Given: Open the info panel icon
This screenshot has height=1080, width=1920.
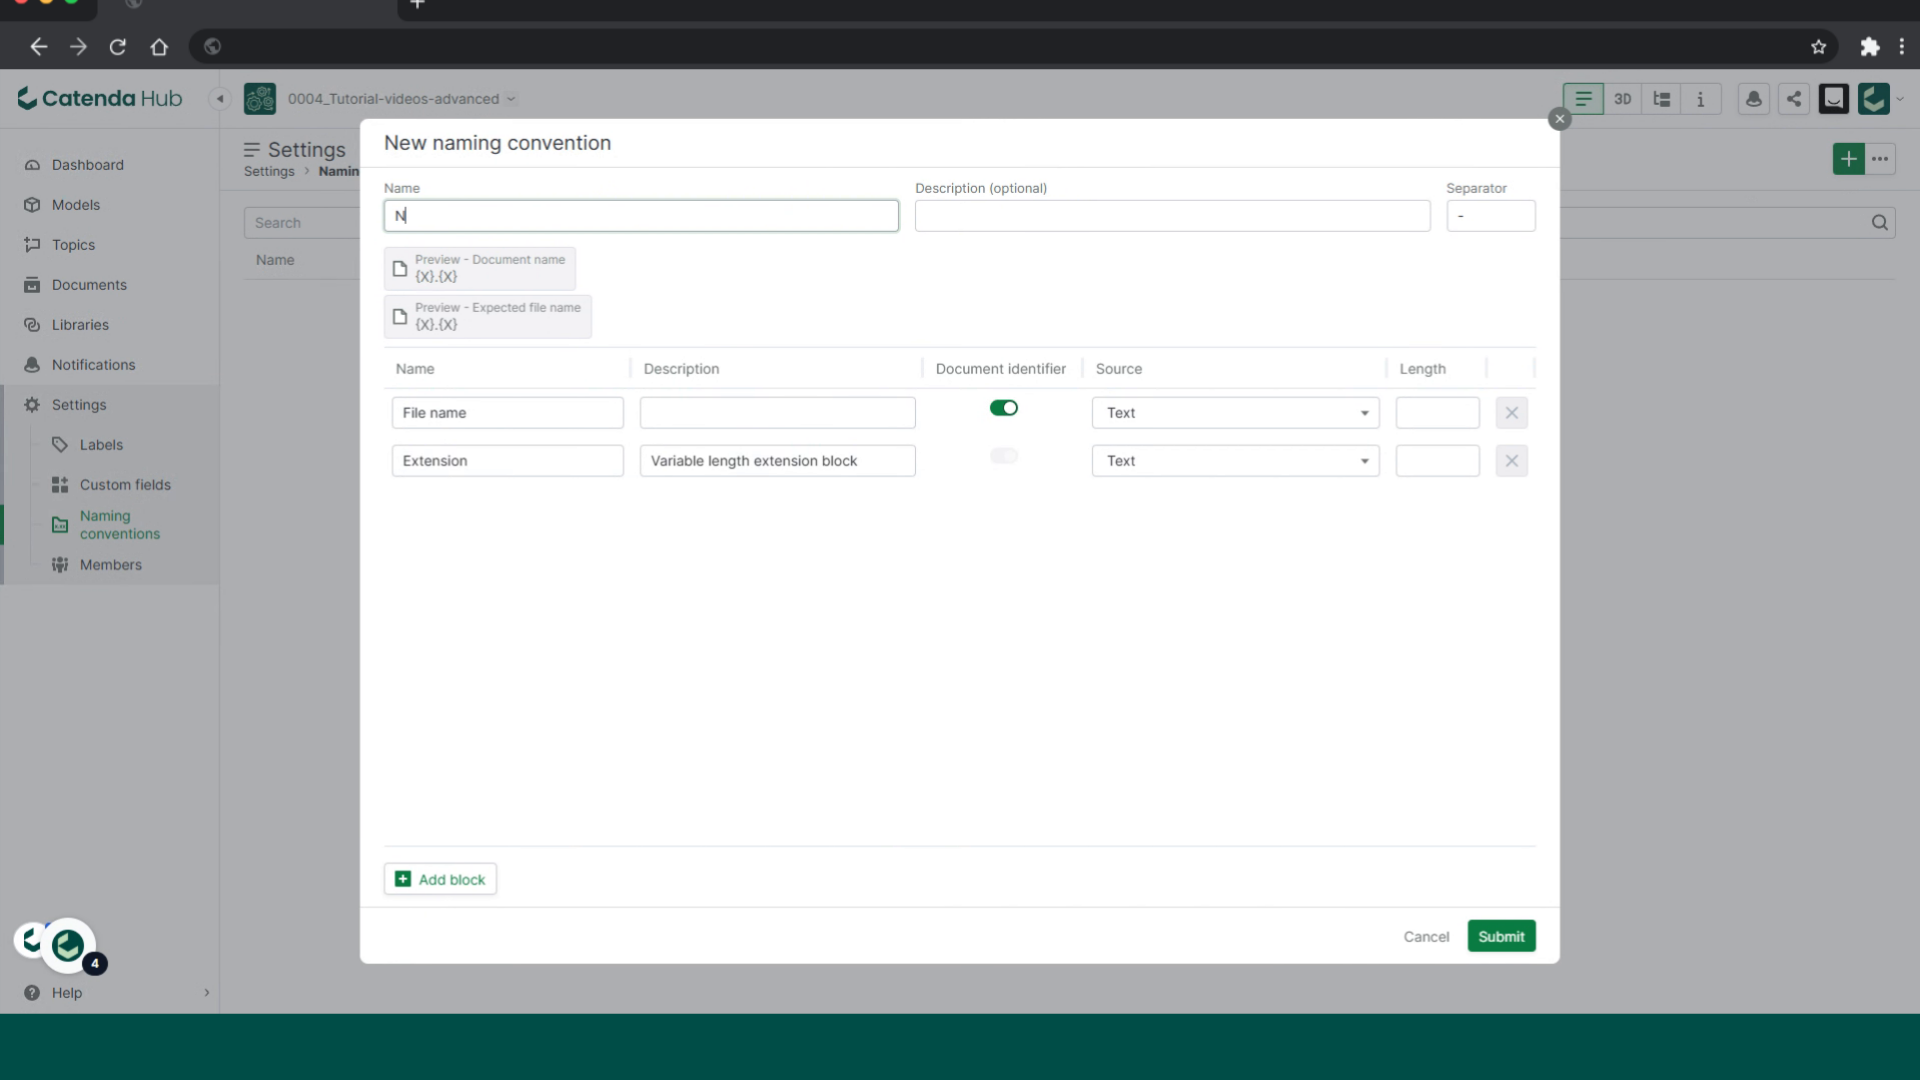Looking at the screenshot, I should click(x=1700, y=99).
